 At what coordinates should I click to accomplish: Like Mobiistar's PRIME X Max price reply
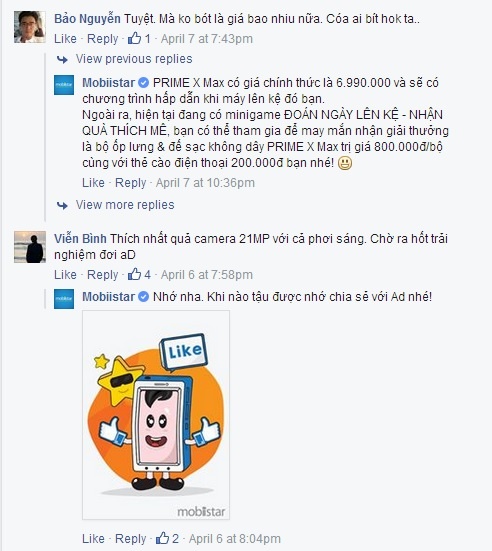93,183
